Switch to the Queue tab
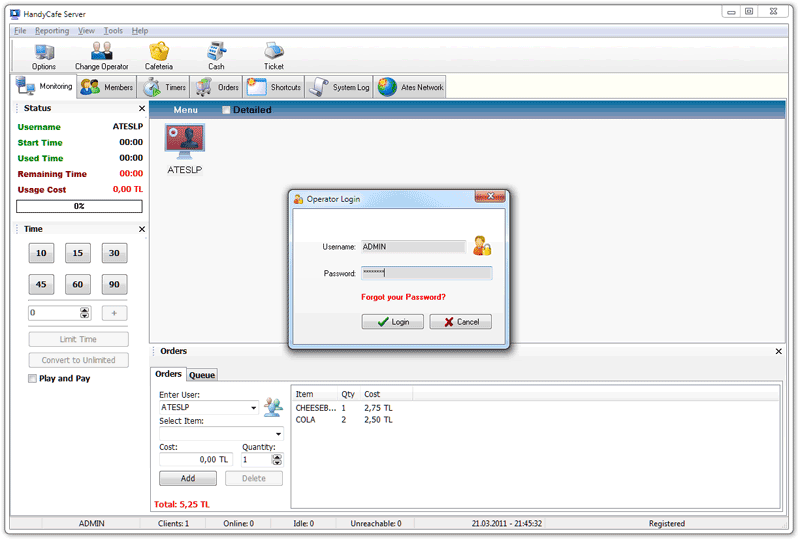 click(x=202, y=375)
